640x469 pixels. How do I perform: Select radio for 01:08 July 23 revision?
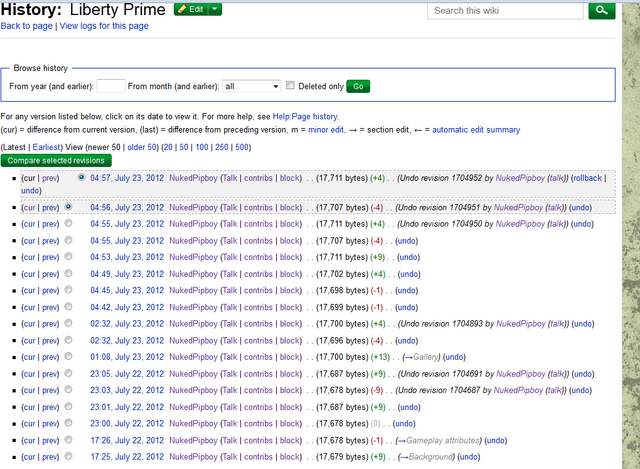(x=68, y=356)
